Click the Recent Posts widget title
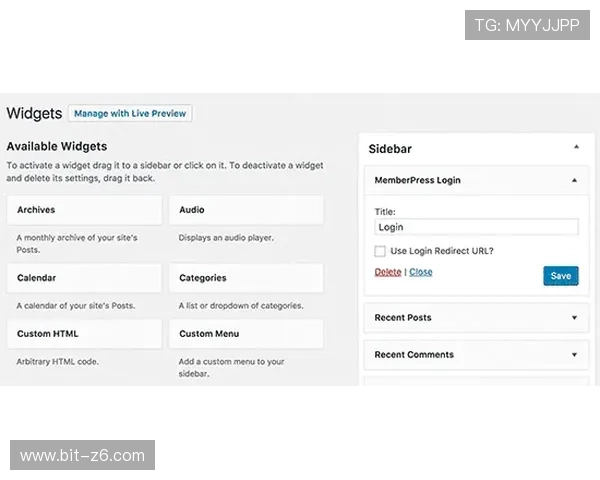600x480 pixels. pyautogui.click(x=403, y=318)
